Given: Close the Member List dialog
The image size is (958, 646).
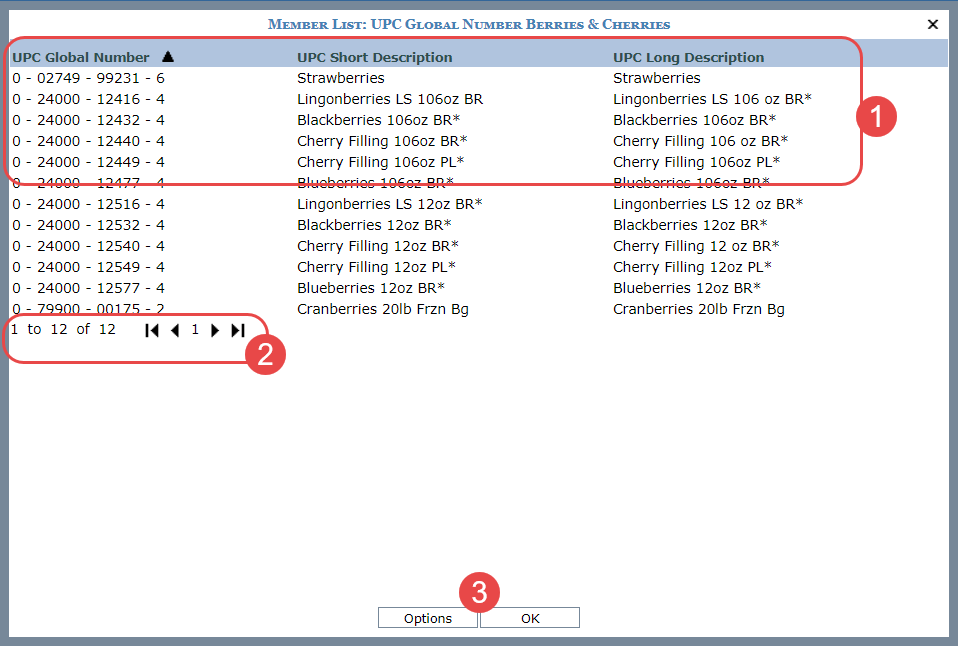Looking at the screenshot, I should 933,24.
